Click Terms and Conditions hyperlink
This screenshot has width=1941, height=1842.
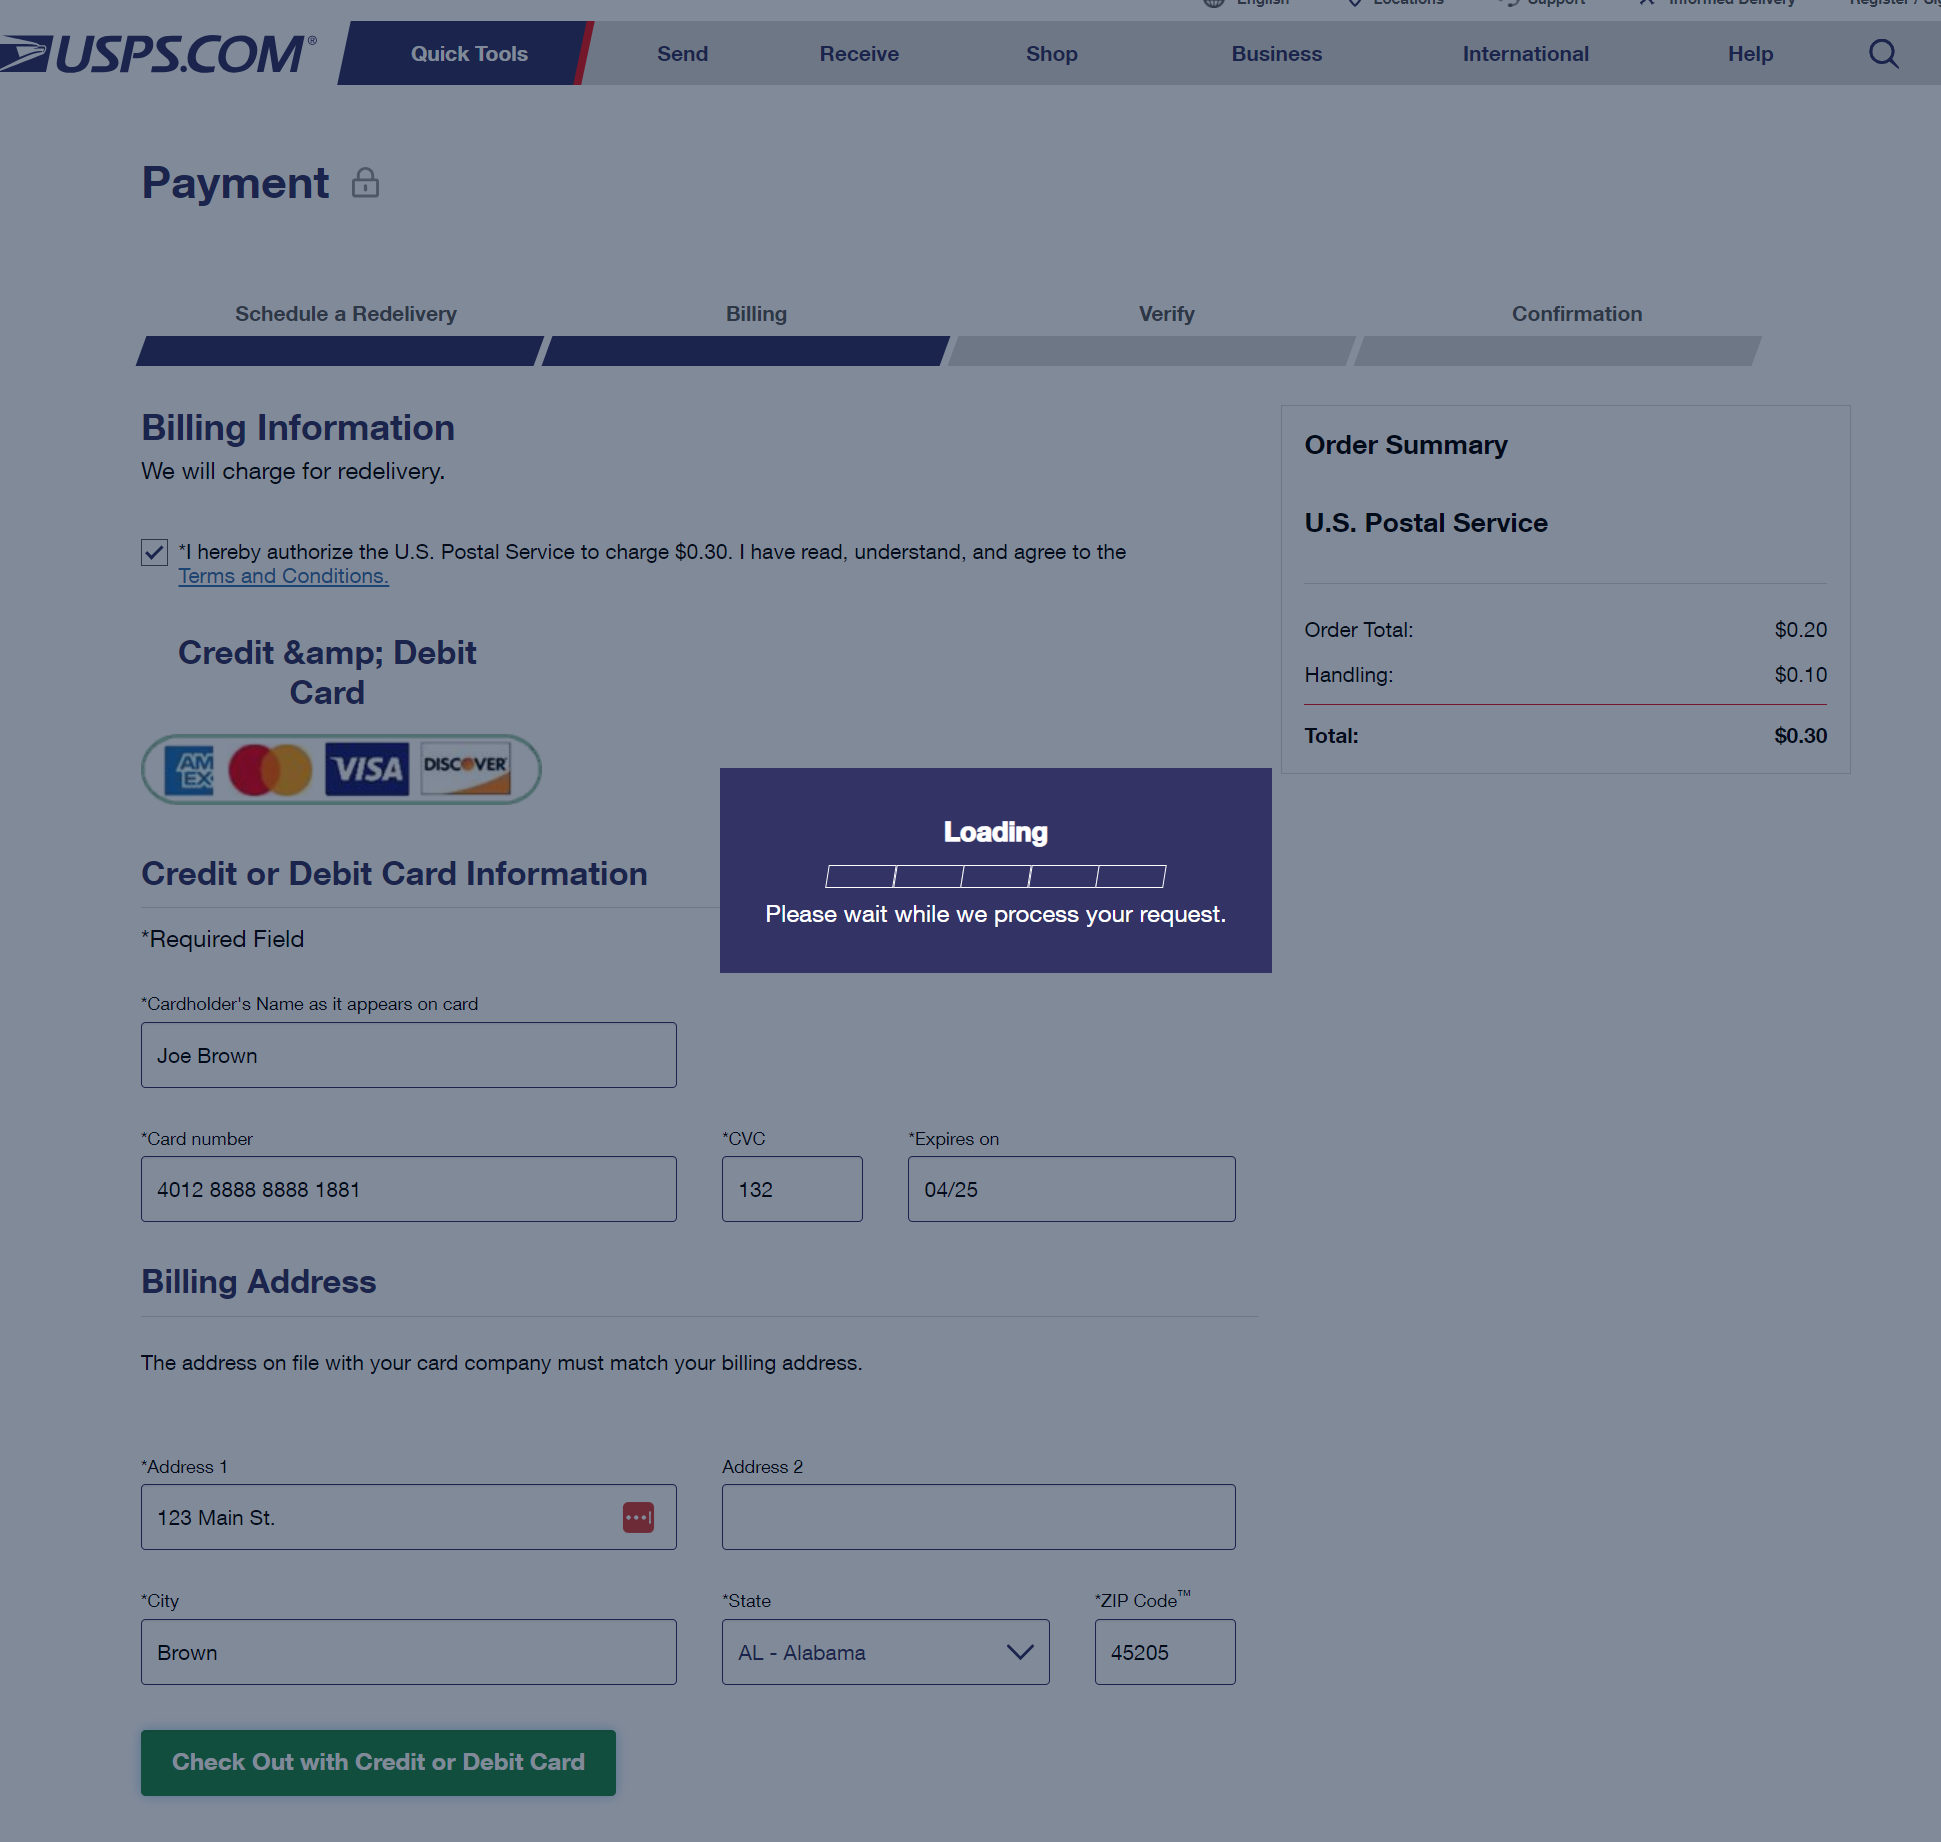tap(282, 573)
